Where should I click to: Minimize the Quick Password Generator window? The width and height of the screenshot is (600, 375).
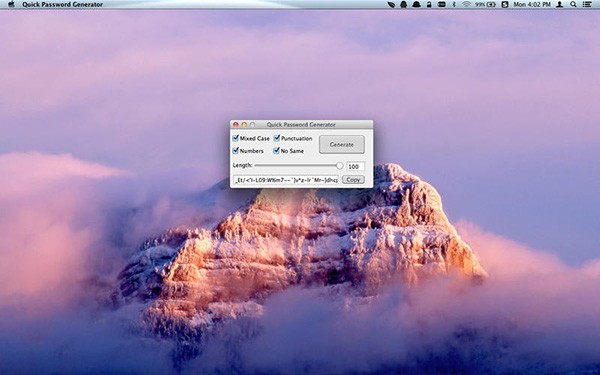click(x=244, y=124)
